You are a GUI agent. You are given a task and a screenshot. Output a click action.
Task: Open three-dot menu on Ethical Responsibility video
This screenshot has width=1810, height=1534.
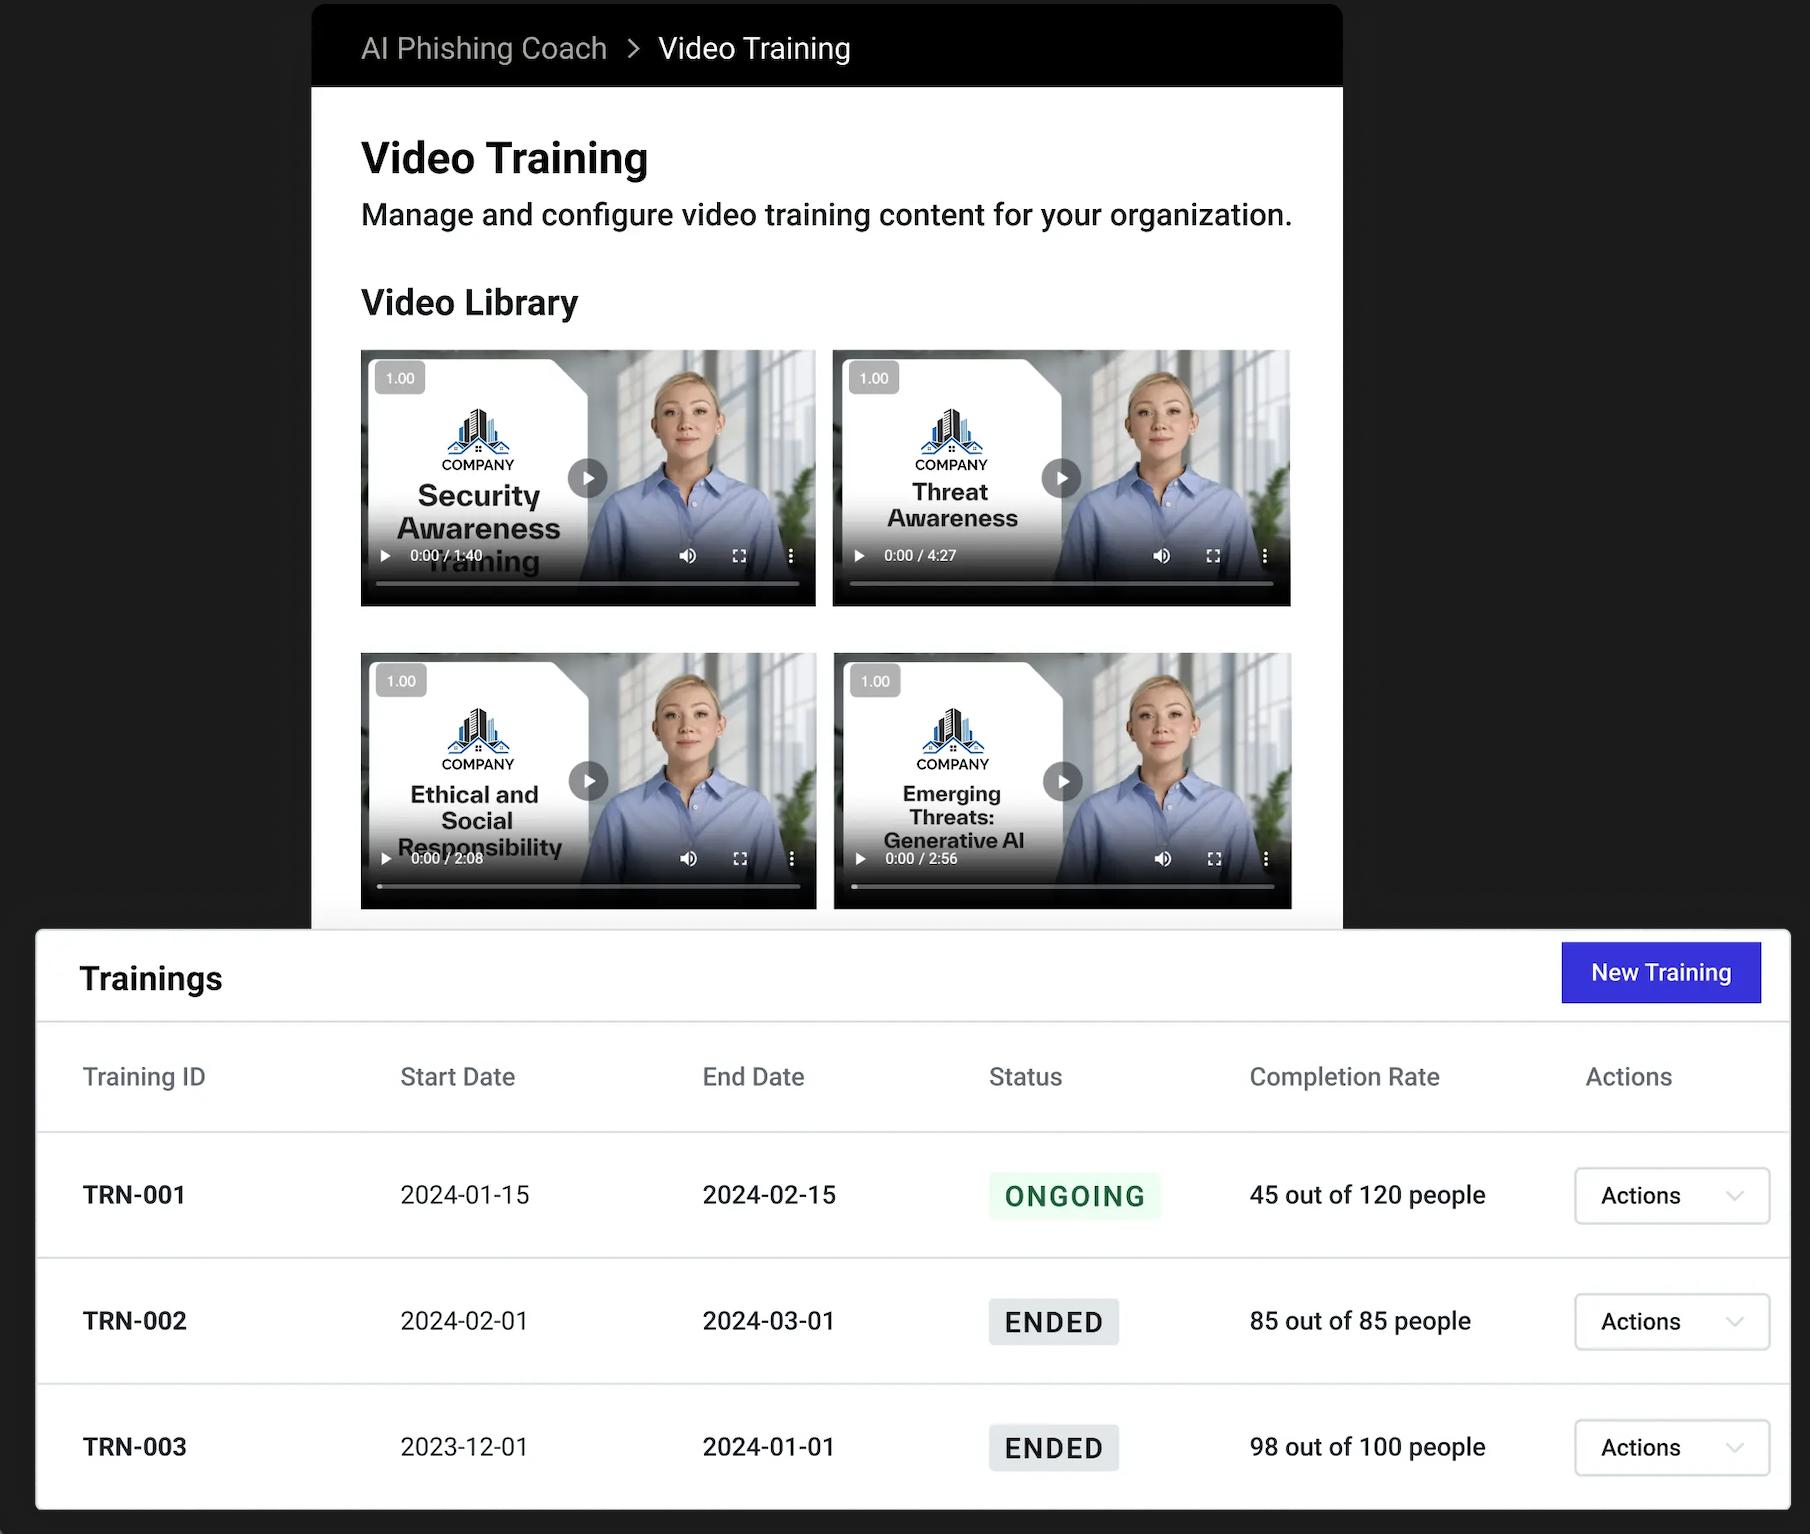(x=791, y=859)
